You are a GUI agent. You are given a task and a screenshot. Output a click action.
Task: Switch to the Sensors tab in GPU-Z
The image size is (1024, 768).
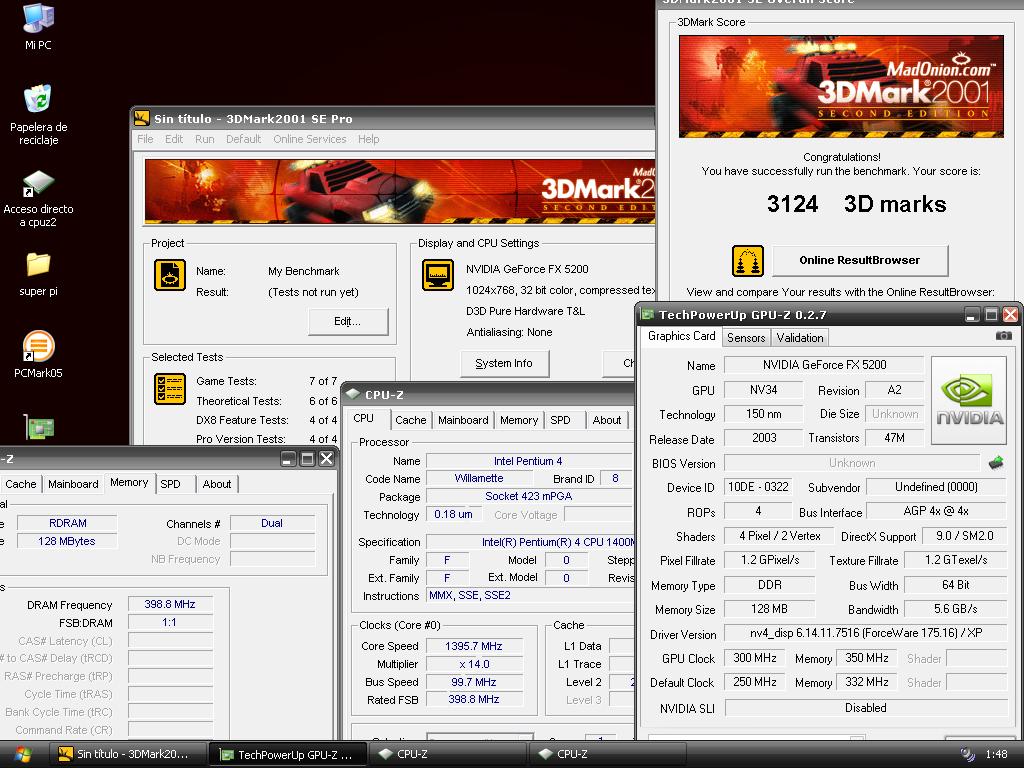(x=746, y=338)
